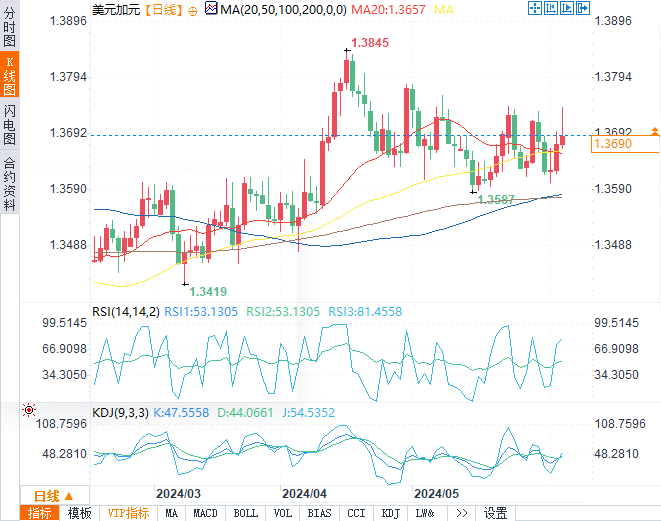
Task: Select the LW& indicator button
Action: [x=425, y=513]
